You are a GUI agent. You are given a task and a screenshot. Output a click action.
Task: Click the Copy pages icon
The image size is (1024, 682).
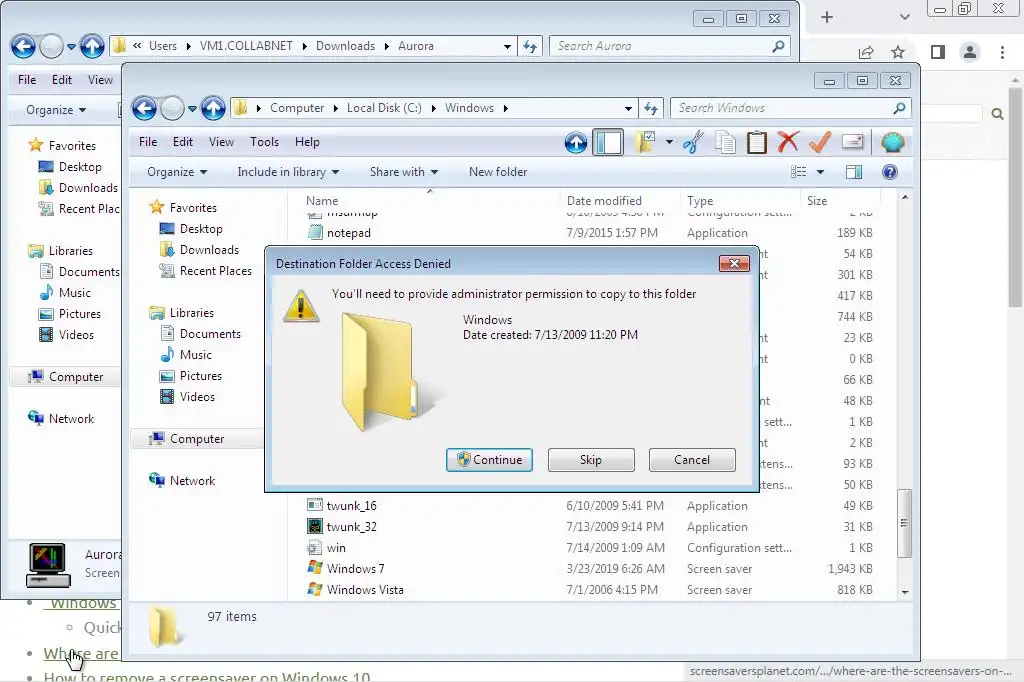coord(725,142)
